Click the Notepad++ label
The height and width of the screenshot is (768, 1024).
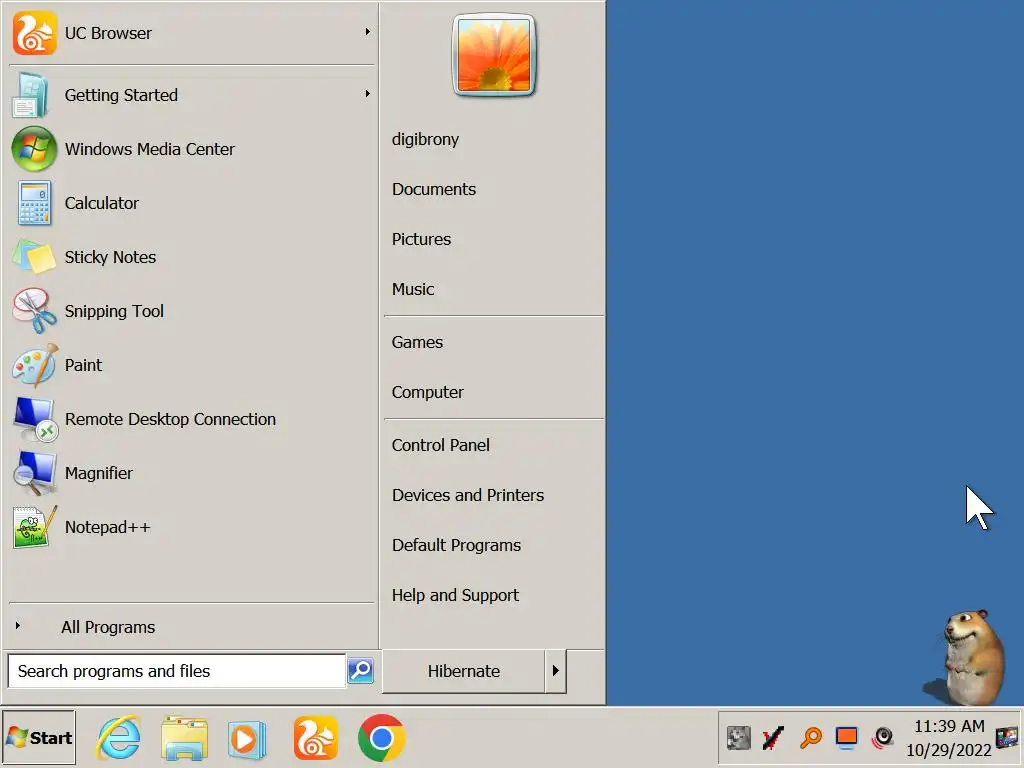[107, 527]
